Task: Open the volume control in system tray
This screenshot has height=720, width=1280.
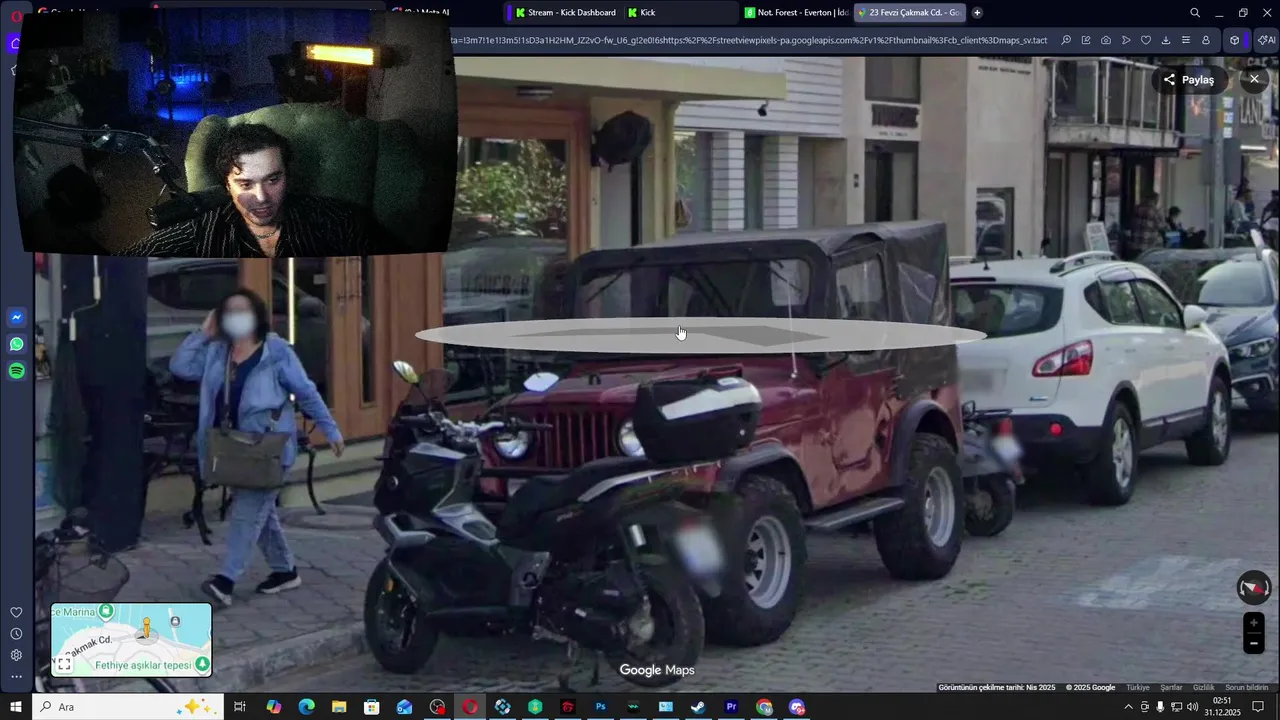Action: [x=1193, y=707]
